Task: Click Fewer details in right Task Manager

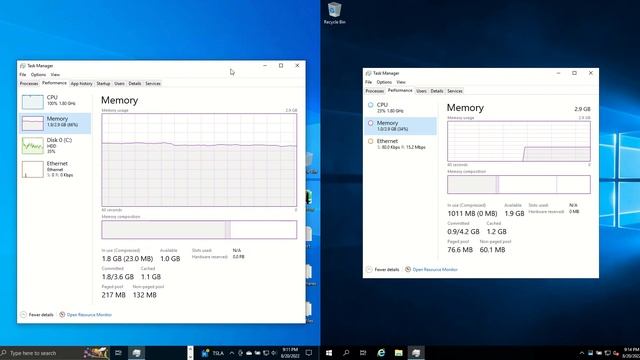Action: pyautogui.click(x=387, y=269)
